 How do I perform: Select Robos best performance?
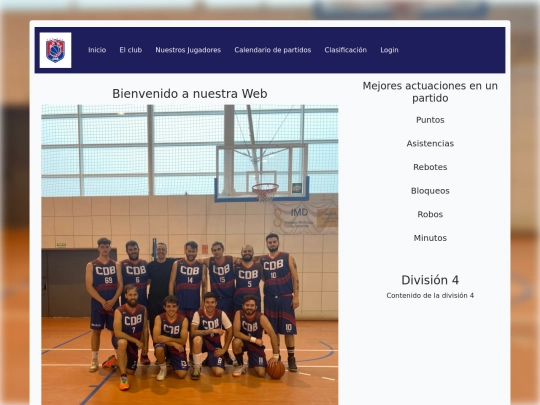click(430, 214)
